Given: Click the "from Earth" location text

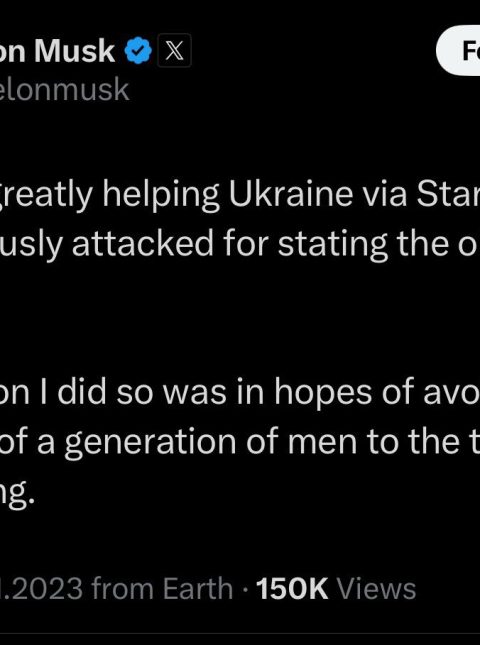Looking at the screenshot, I should (162, 589).
